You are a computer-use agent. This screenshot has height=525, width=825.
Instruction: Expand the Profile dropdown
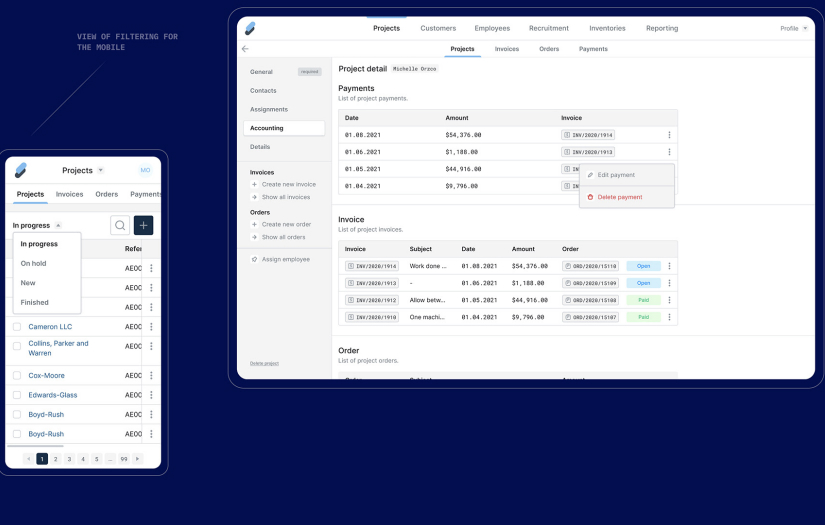(794, 28)
